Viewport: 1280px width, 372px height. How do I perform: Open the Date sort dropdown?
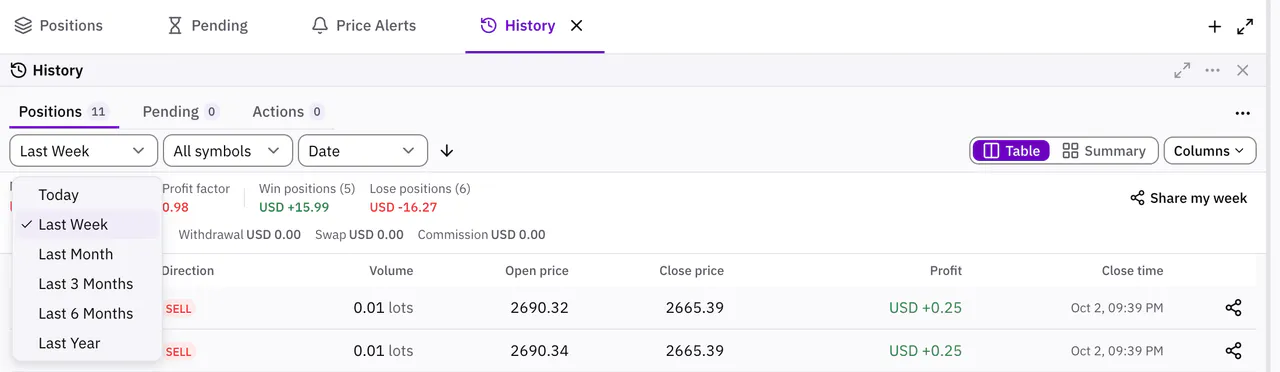click(363, 151)
